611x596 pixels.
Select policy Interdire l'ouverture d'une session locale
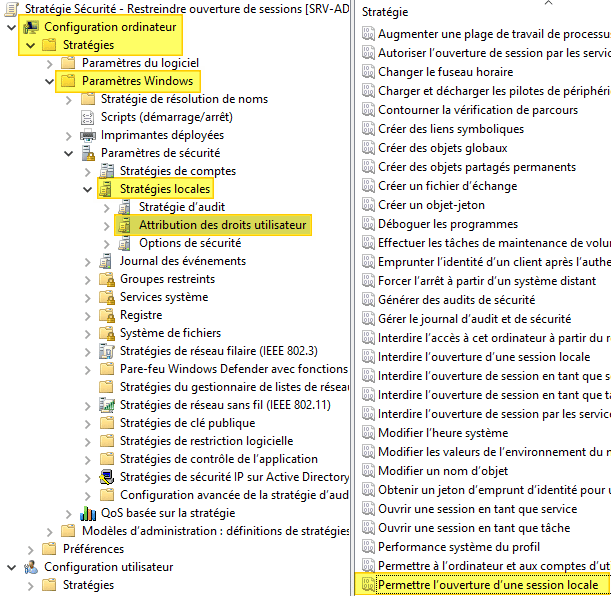(x=484, y=357)
